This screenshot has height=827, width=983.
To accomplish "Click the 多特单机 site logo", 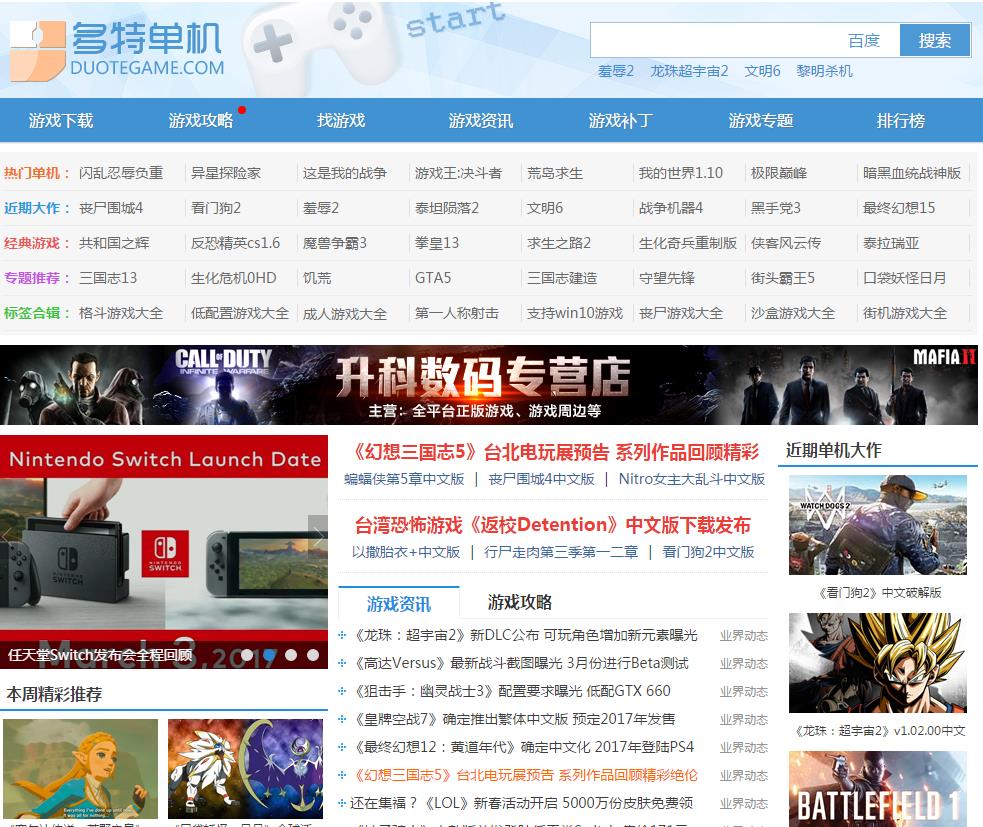I will coord(117,50).
